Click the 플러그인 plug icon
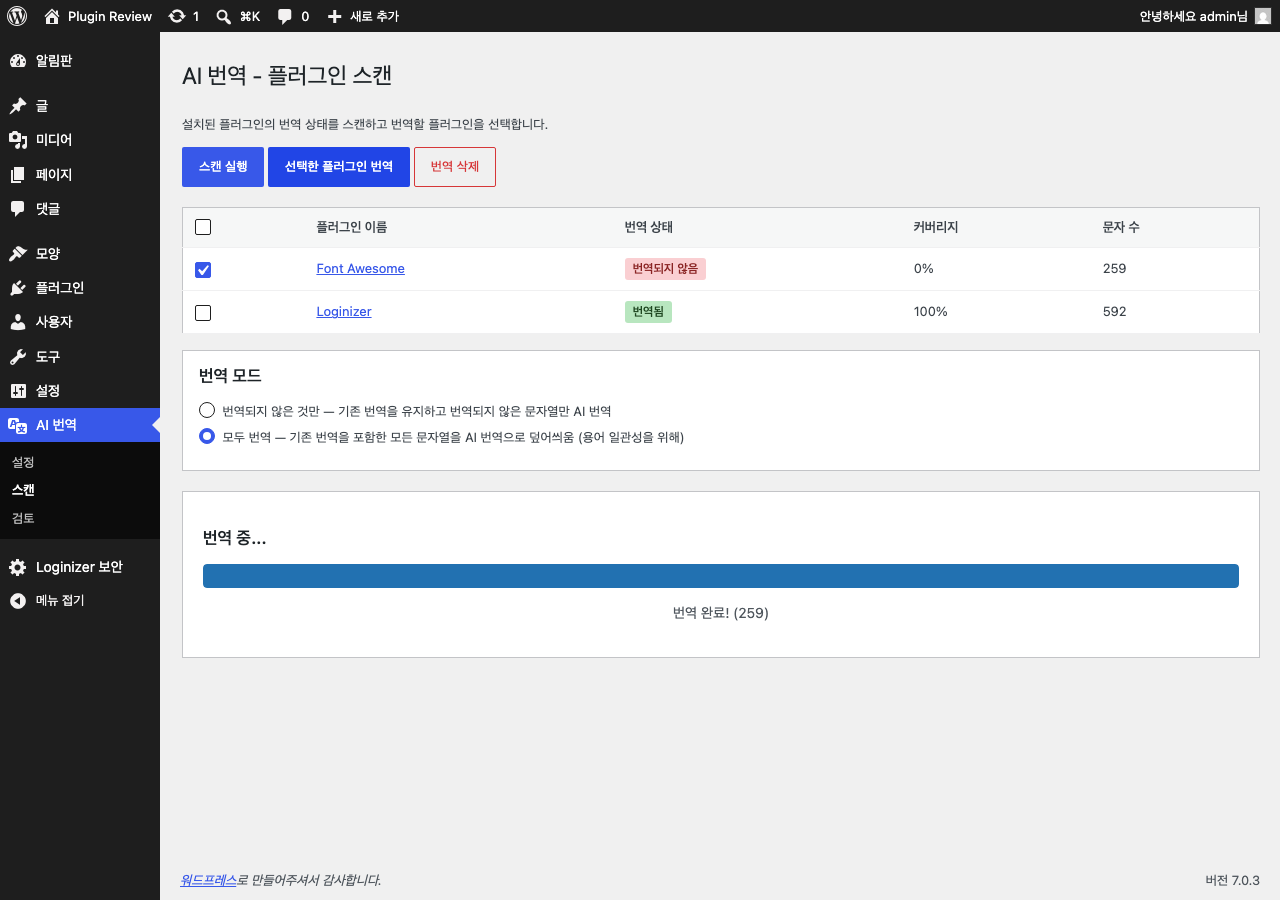The width and height of the screenshot is (1280, 900). 18,288
